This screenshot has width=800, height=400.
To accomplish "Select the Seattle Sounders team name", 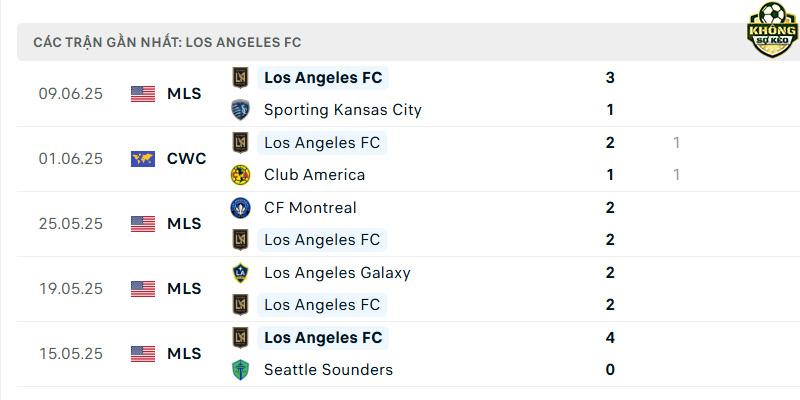I will 329,370.
